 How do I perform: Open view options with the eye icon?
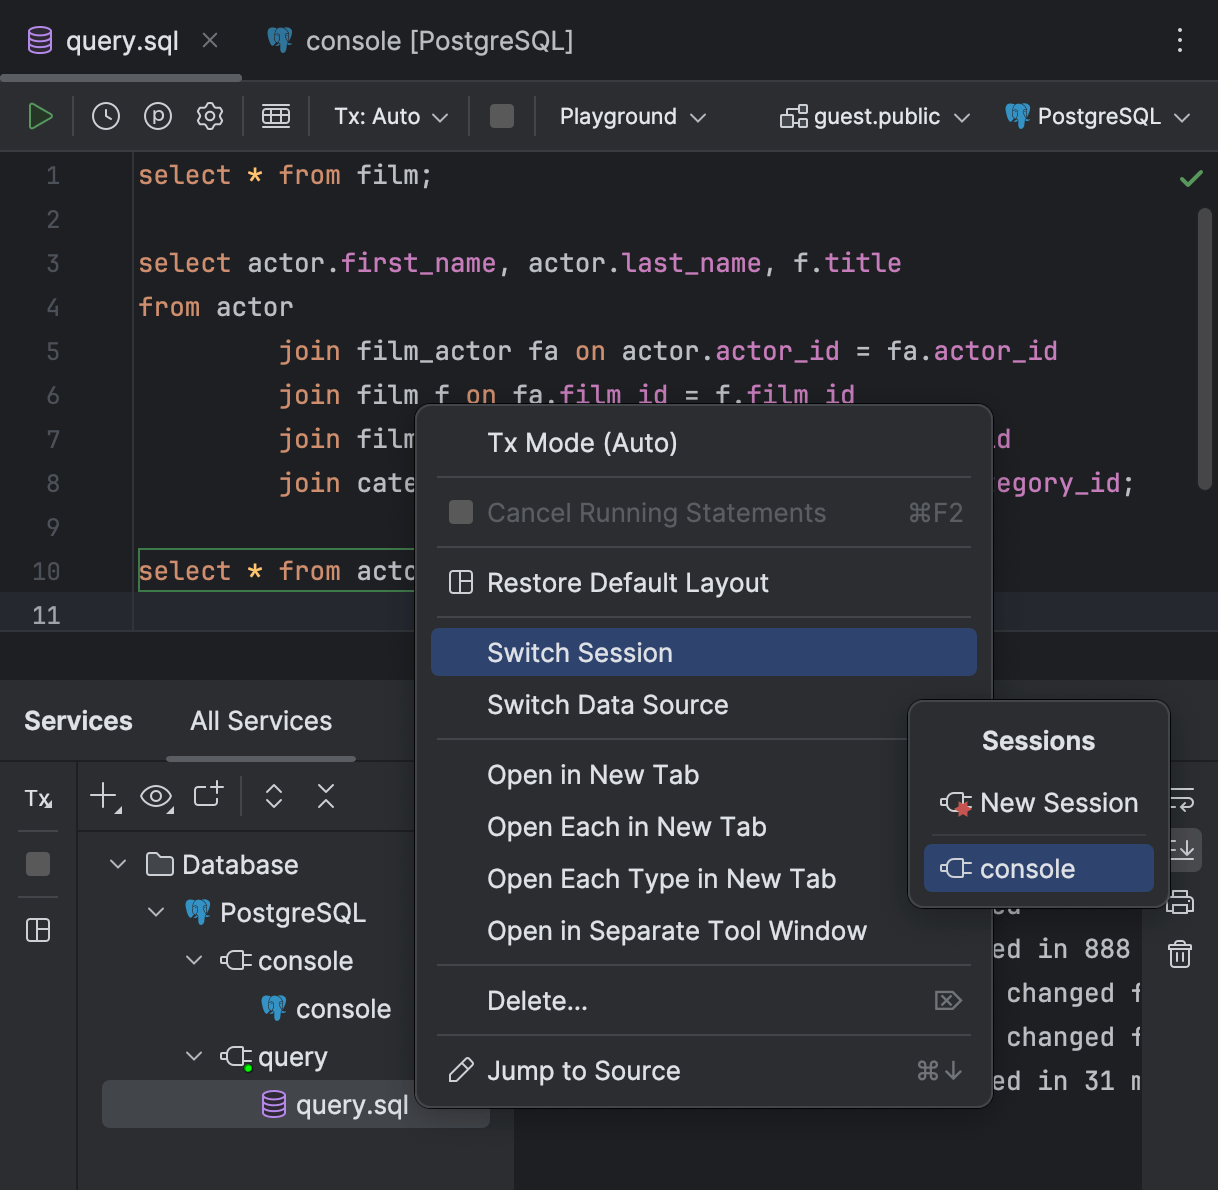pos(156,796)
